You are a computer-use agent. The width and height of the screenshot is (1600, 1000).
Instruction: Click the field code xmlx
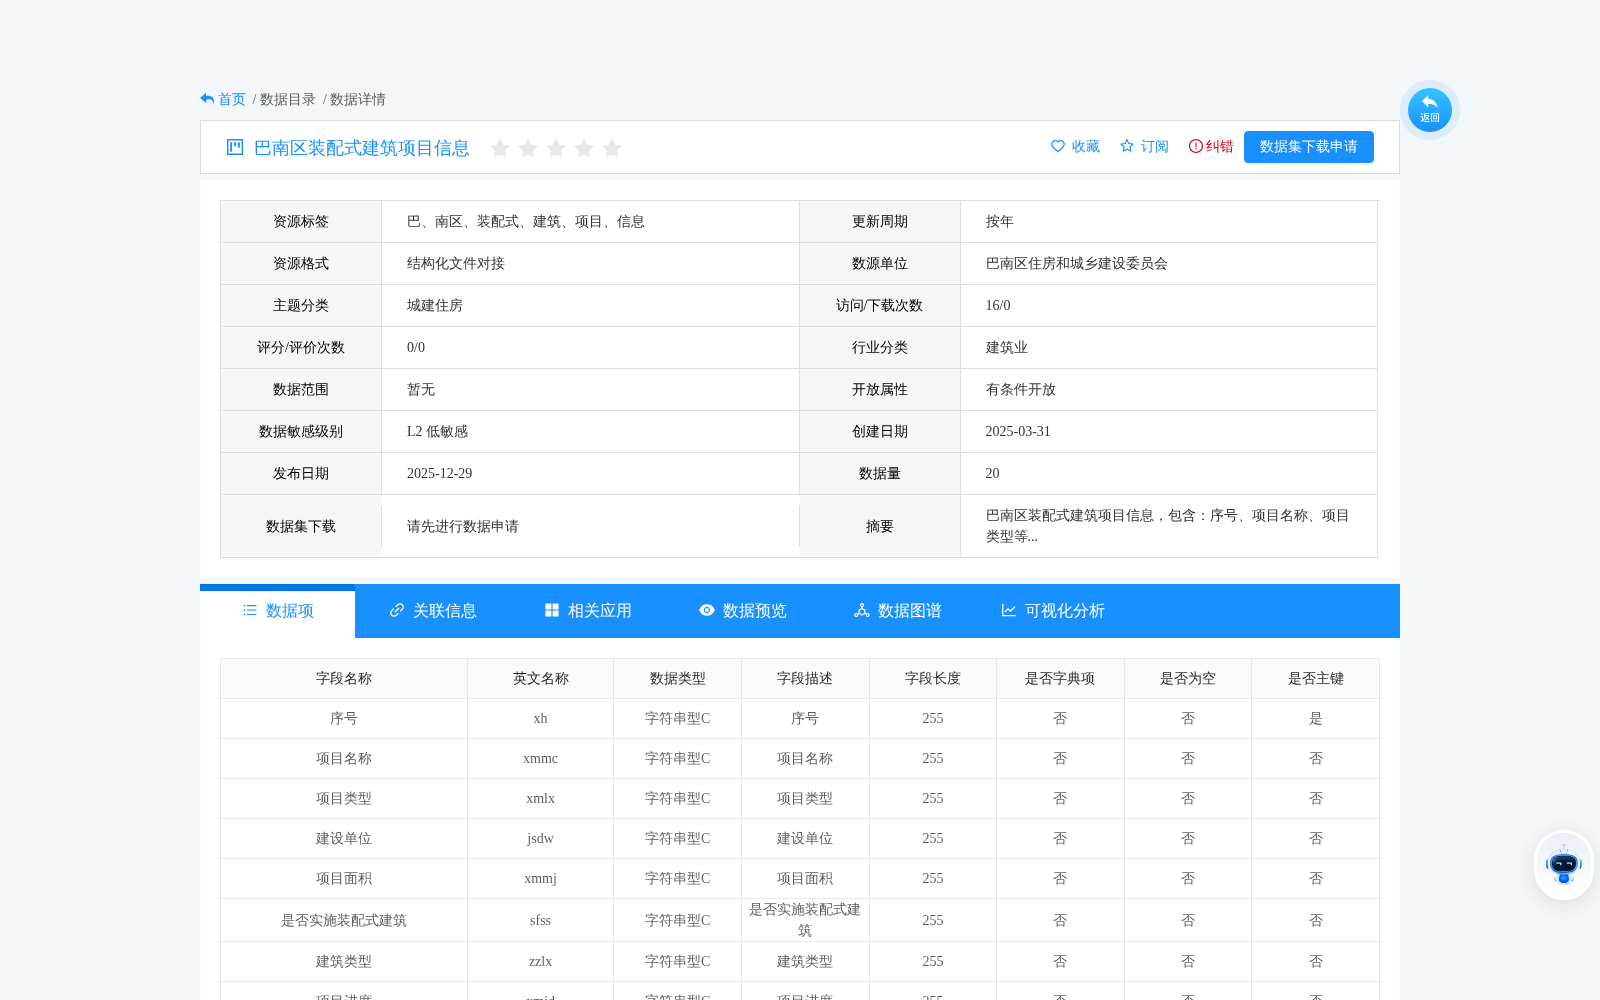point(541,799)
